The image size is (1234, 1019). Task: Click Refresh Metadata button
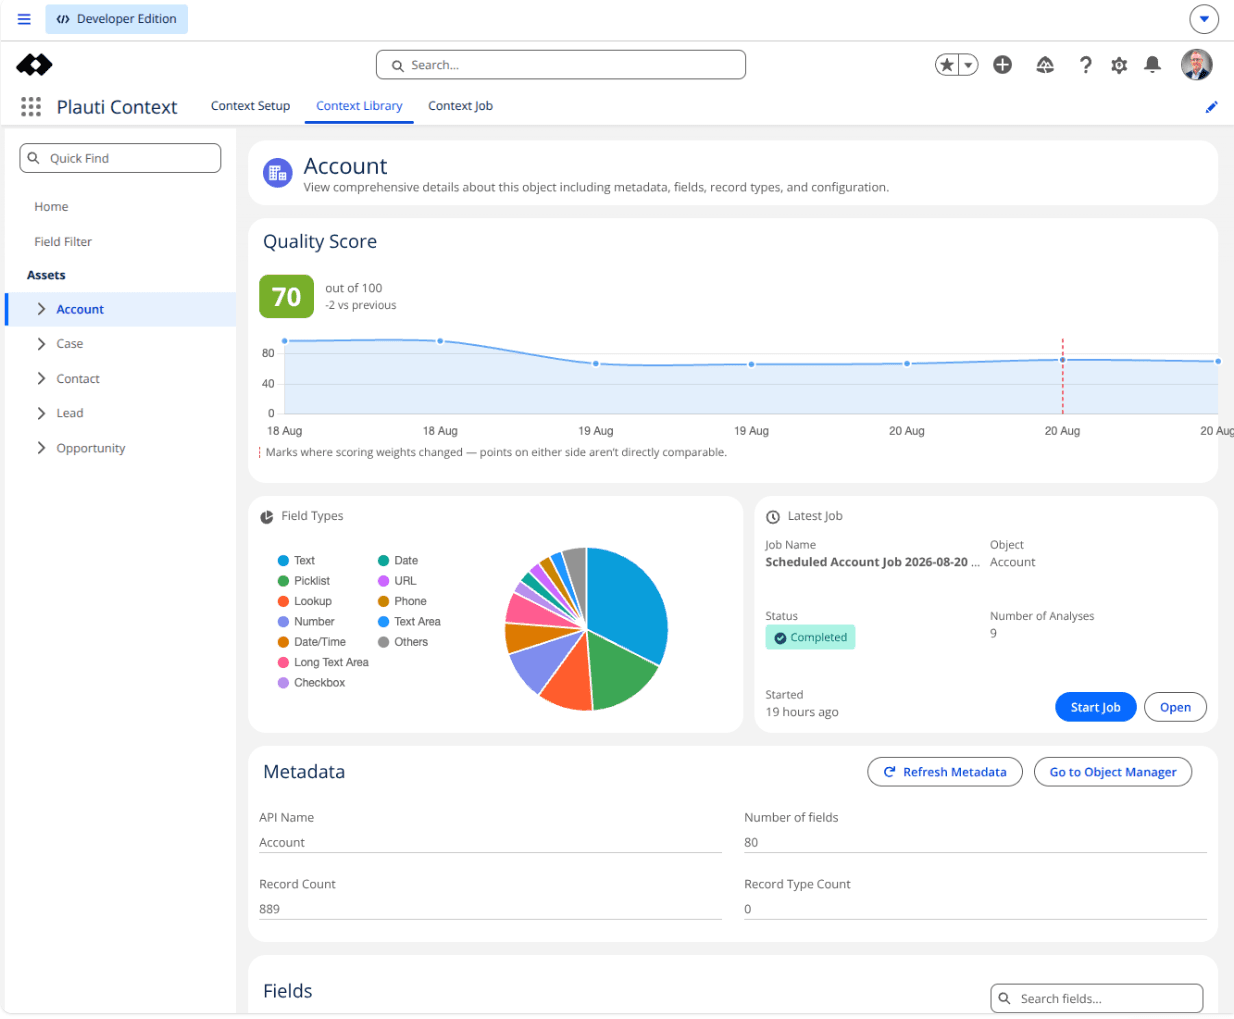click(x=945, y=772)
